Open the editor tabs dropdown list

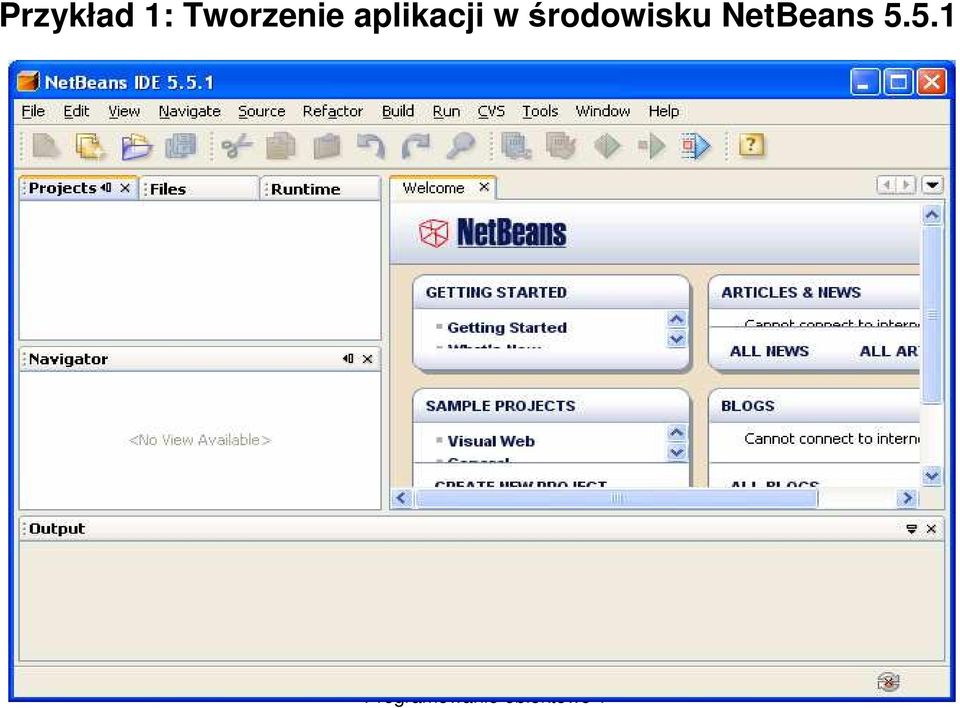(932, 185)
